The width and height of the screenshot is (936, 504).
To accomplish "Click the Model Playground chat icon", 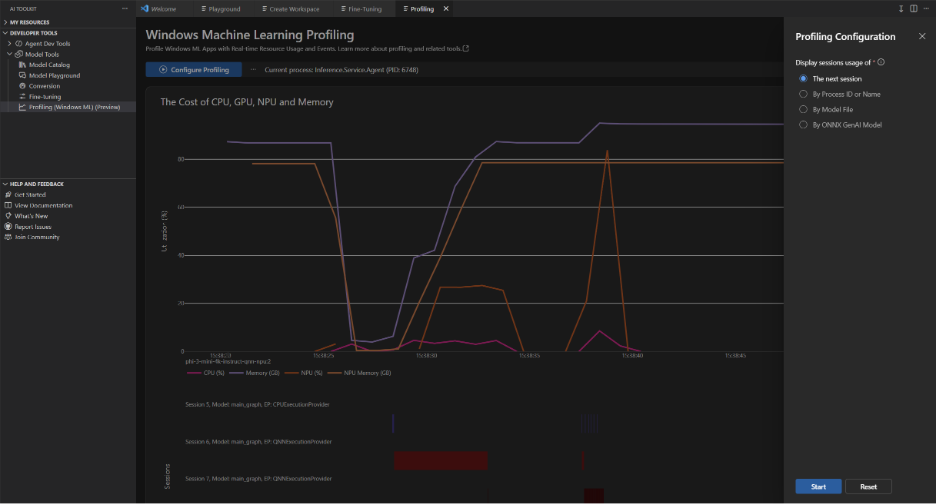I will (22, 75).
